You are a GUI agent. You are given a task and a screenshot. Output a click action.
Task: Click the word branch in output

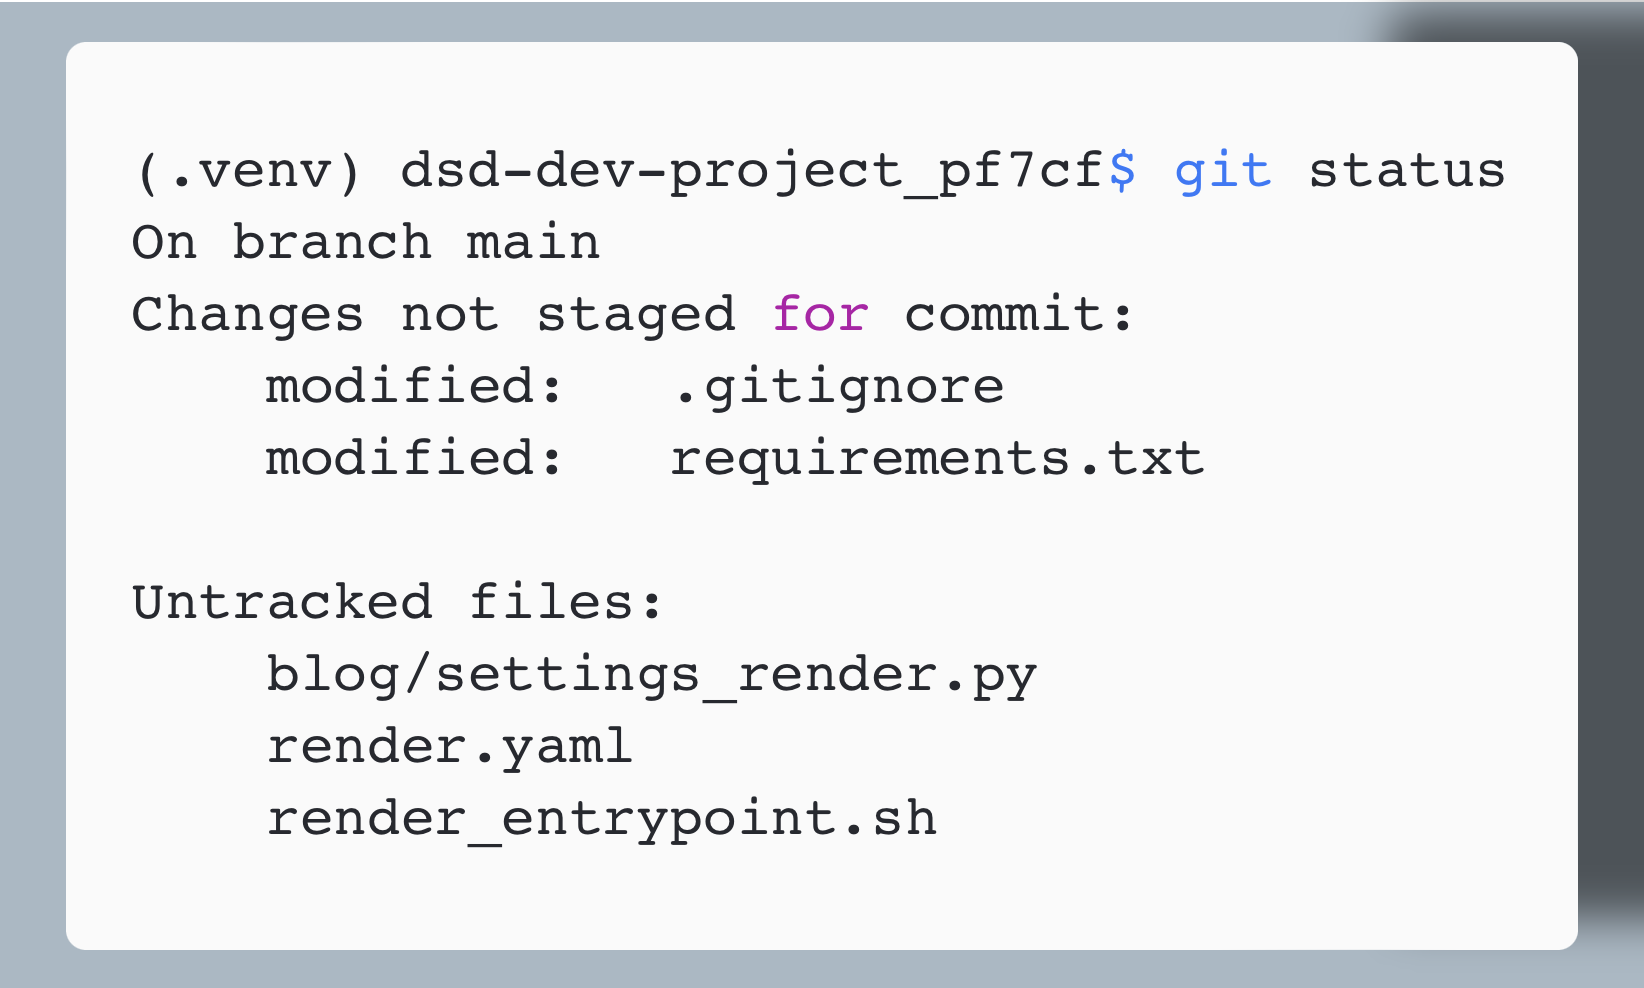pyautogui.click(x=332, y=243)
